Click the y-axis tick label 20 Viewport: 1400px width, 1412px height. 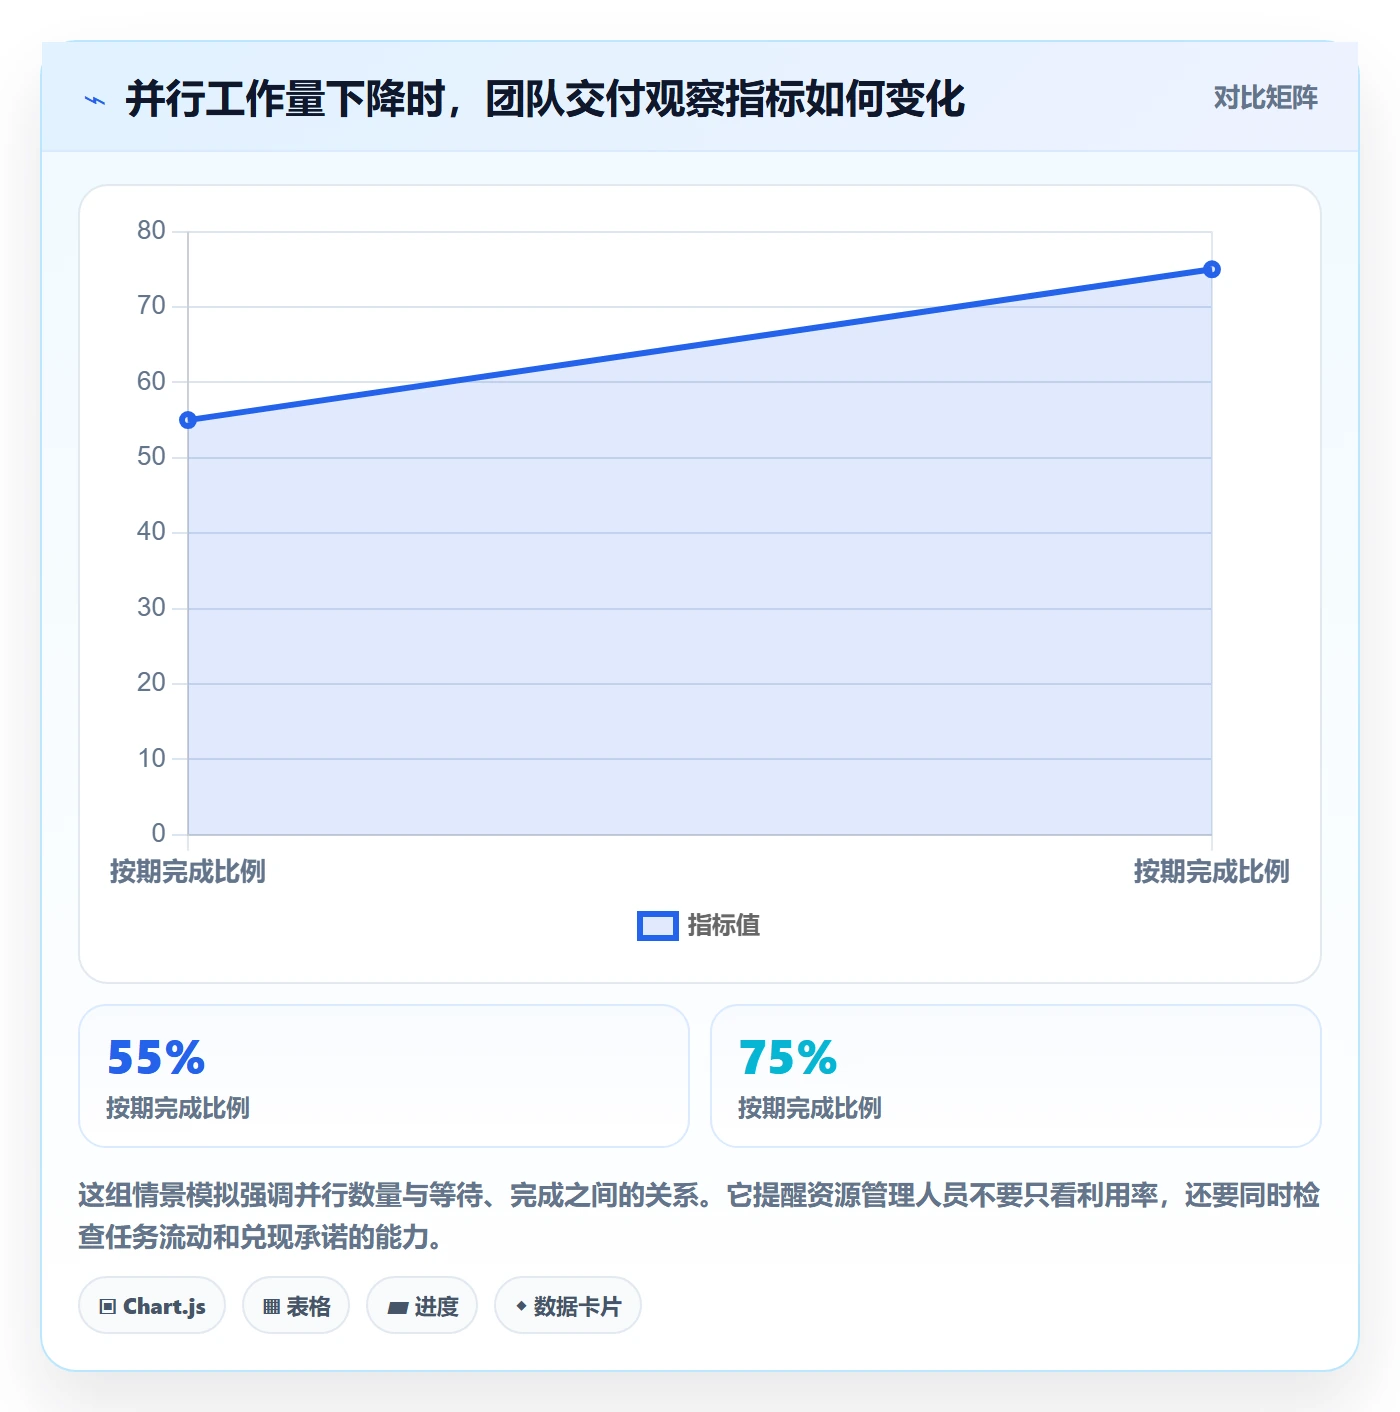tap(151, 683)
